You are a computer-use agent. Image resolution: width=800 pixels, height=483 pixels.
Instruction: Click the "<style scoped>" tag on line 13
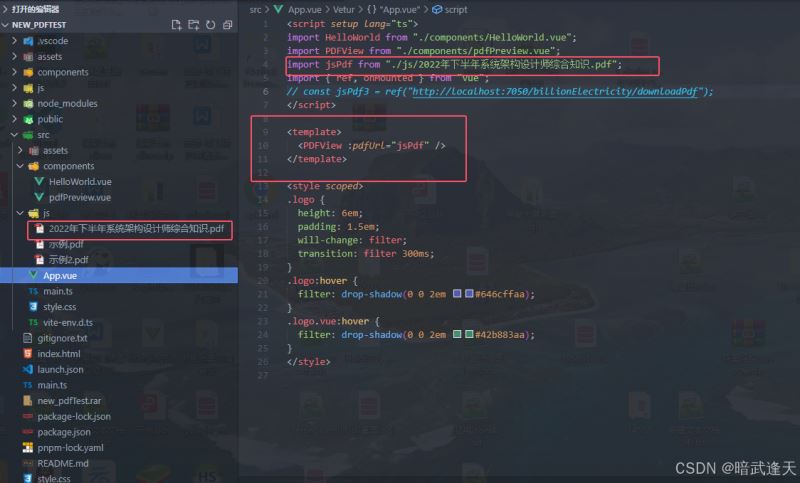coord(325,186)
